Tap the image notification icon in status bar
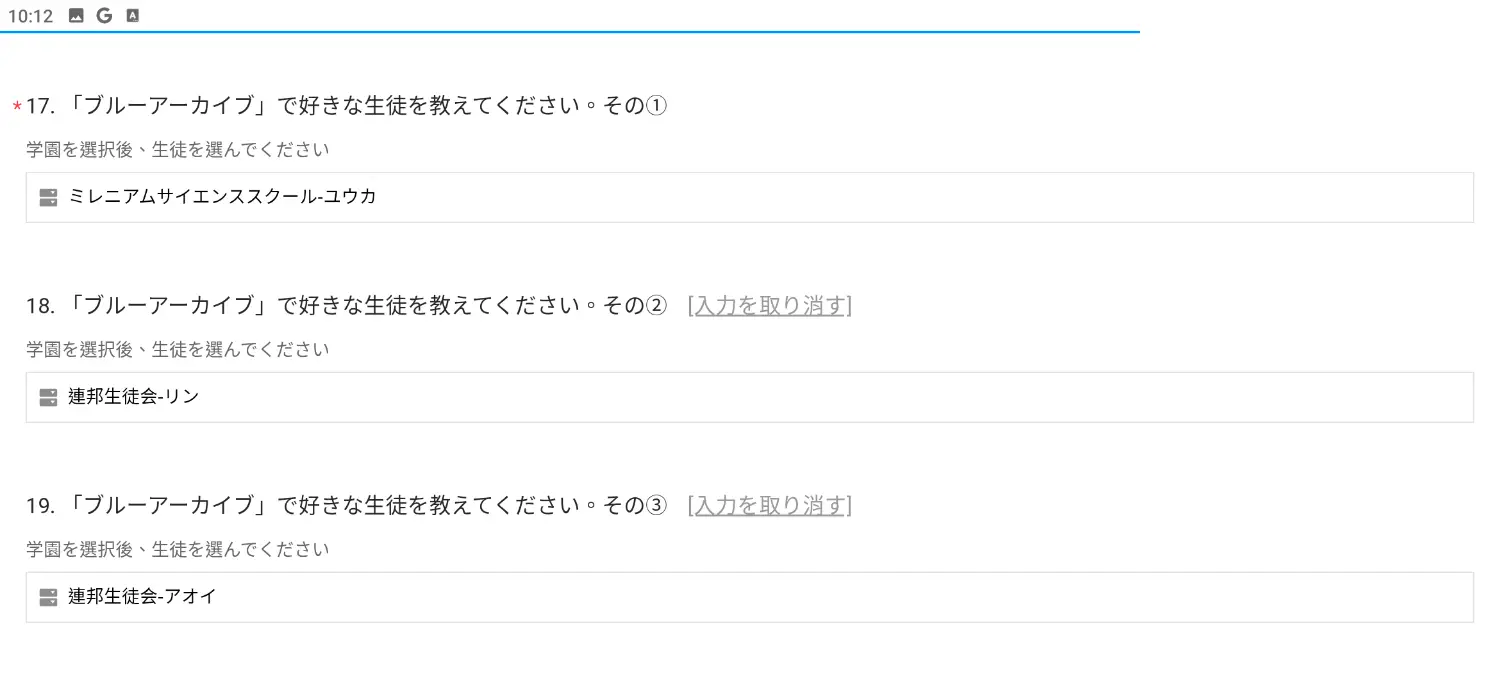Screen dimensions: 1500x692 pyautogui.click(x=76, y=16)
